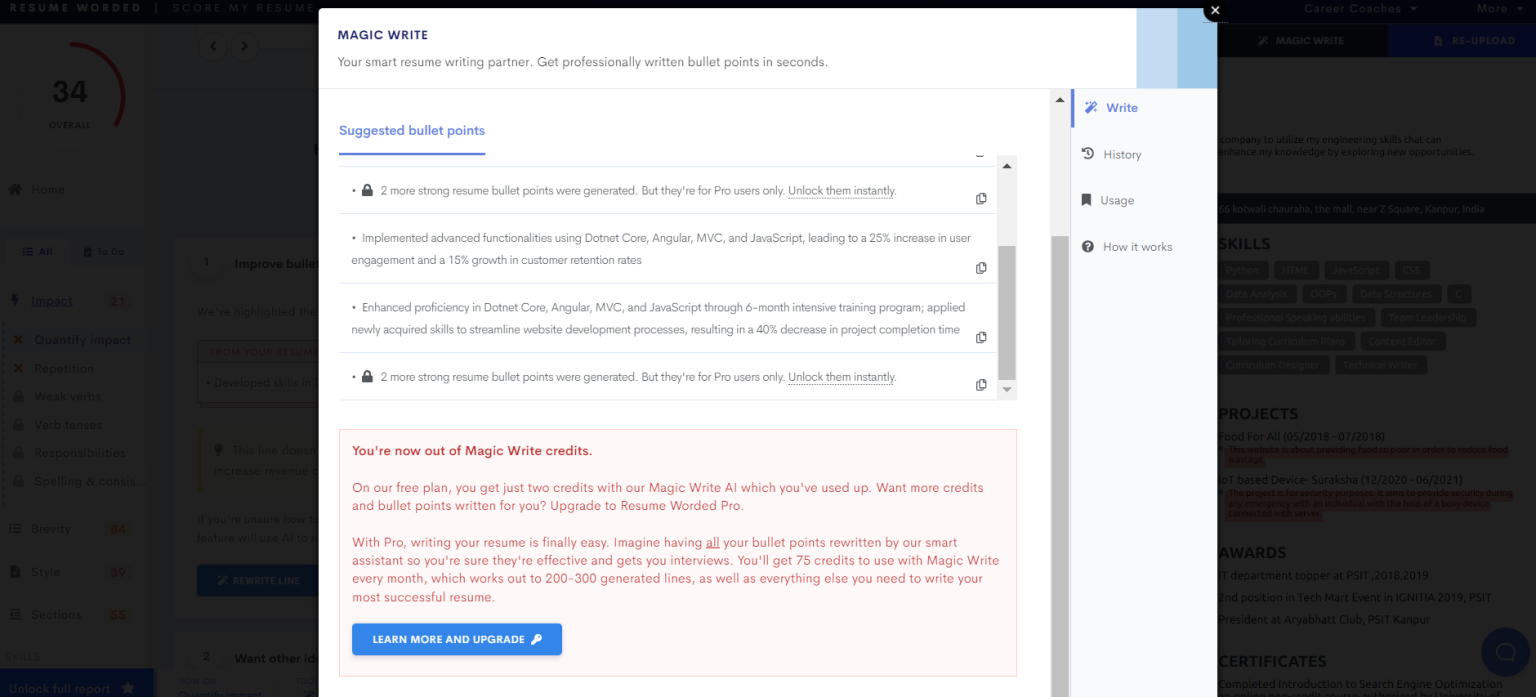Click the lightning icon next to Impact
This screenshot has width=1536, height=697.
pyautogui.click(x=14, y=300)
